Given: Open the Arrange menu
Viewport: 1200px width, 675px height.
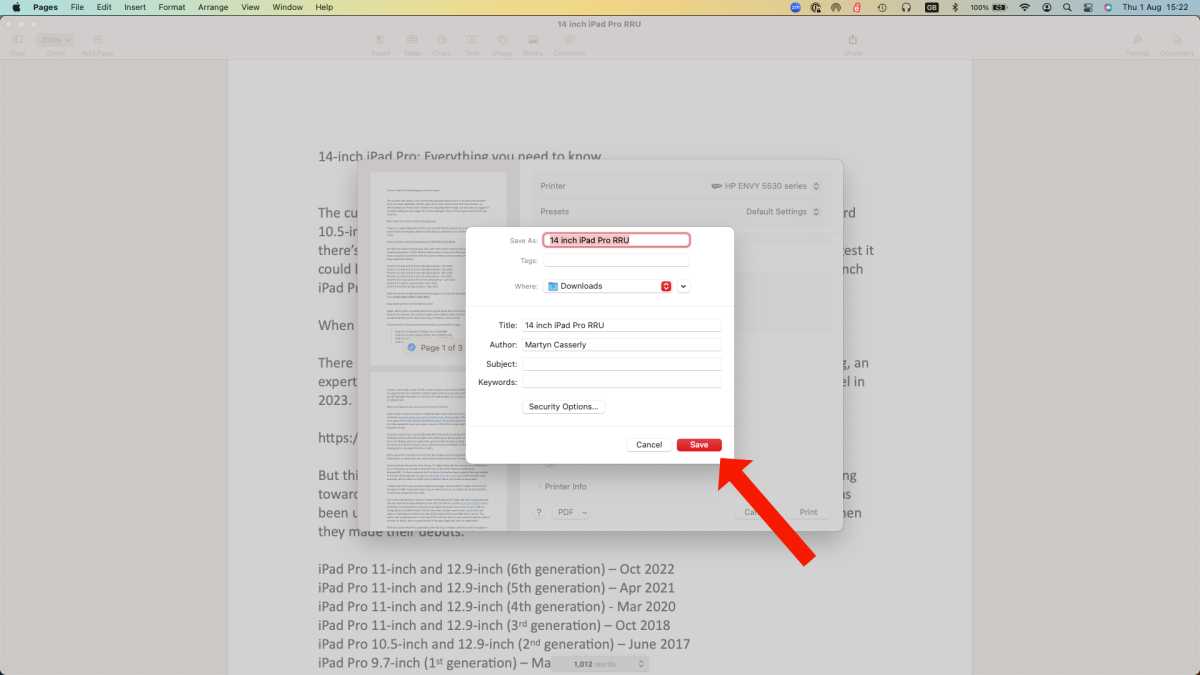Looking at the screenshot, I should pyautogui.click(x=213, y=7).
